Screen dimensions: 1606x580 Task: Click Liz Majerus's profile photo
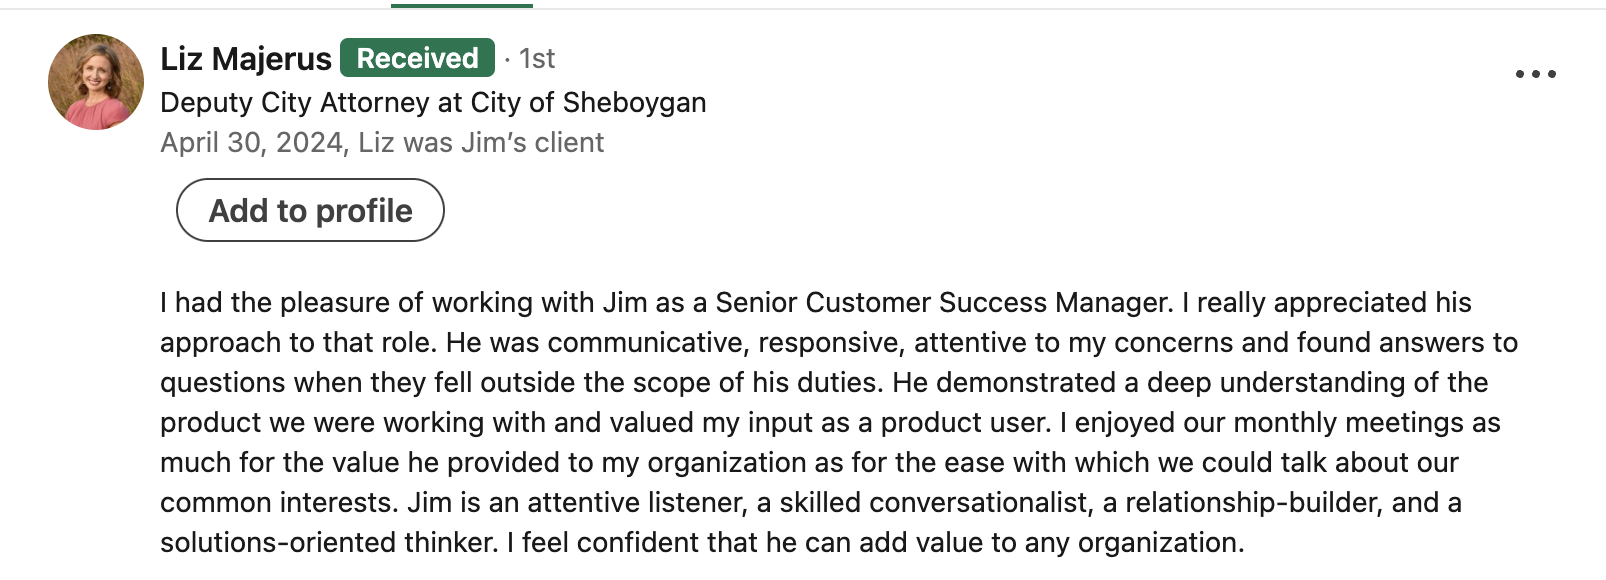[96, 82]
